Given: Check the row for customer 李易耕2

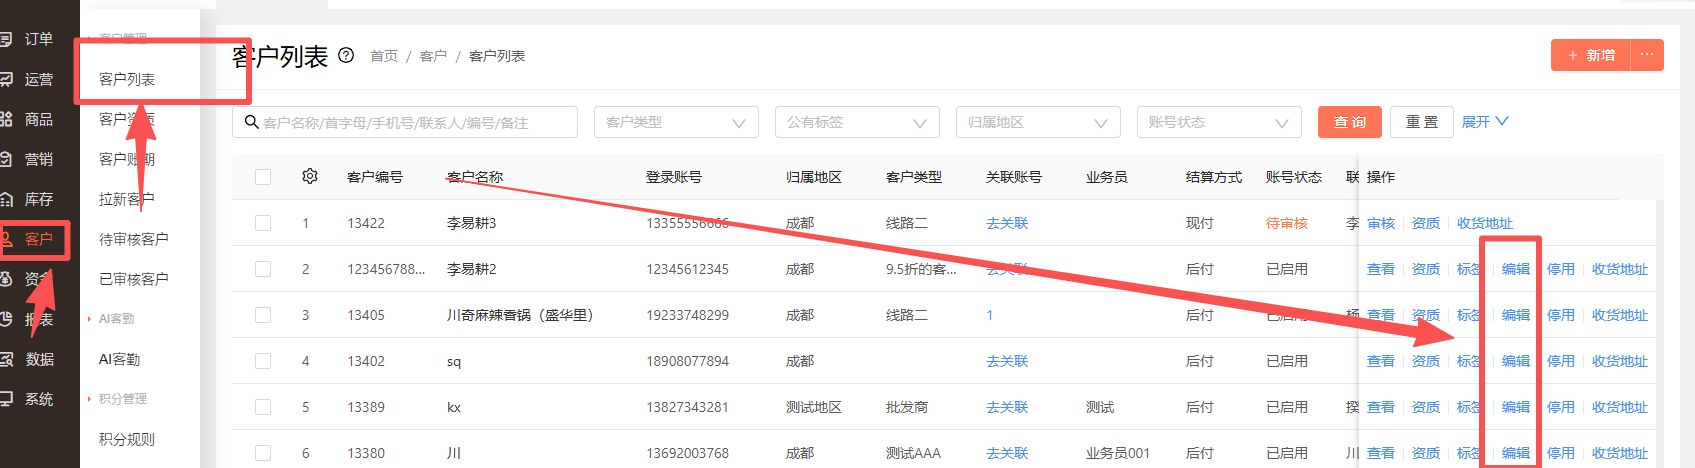Looking at the screenshot, I should click(x=263, y=269).
